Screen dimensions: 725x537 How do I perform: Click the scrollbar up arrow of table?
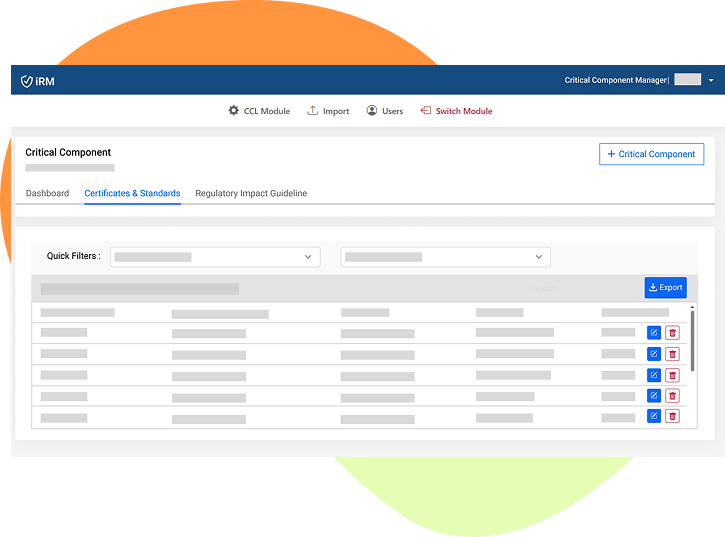(x=692, y=307)
